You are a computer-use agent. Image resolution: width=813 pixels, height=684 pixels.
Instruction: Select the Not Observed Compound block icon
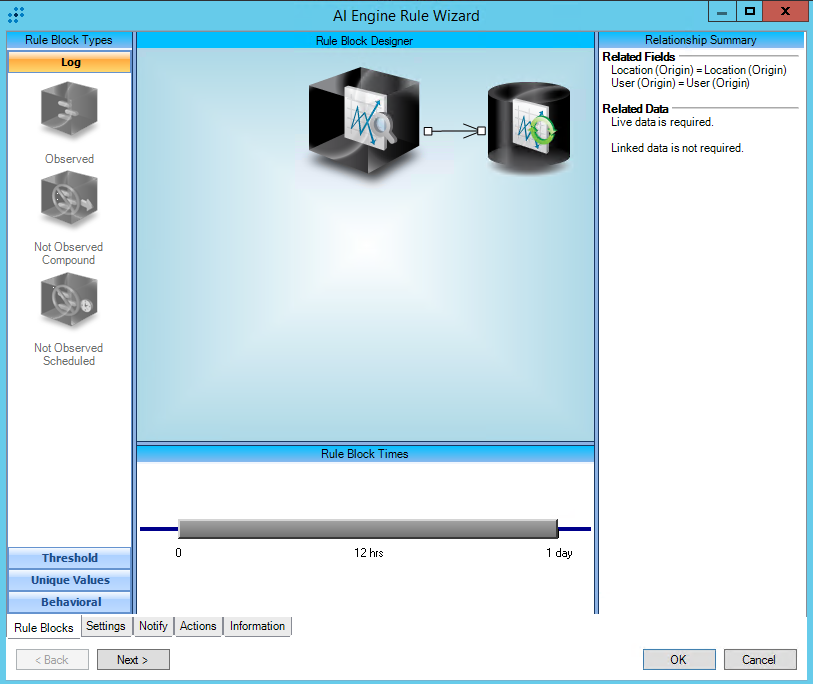[x=69, y=200]
